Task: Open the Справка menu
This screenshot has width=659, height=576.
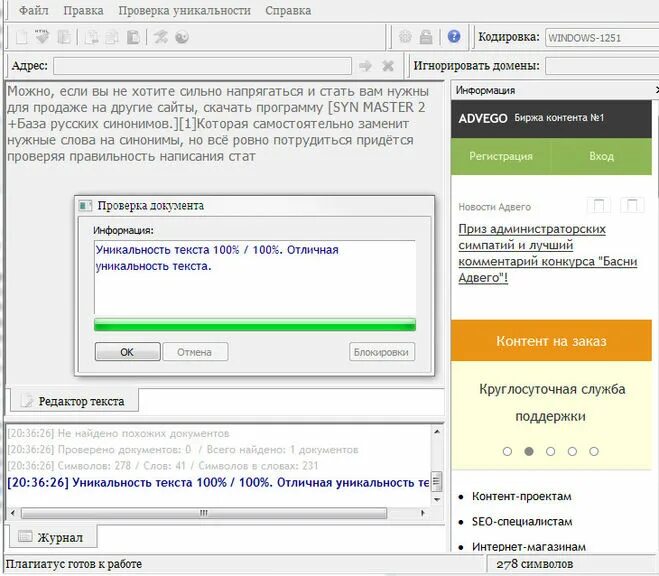Action: coord(288,11)
